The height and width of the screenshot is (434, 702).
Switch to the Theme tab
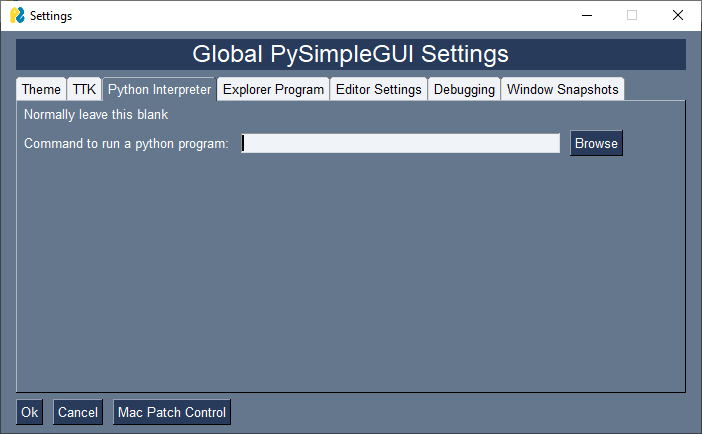(x=41, y=89)
